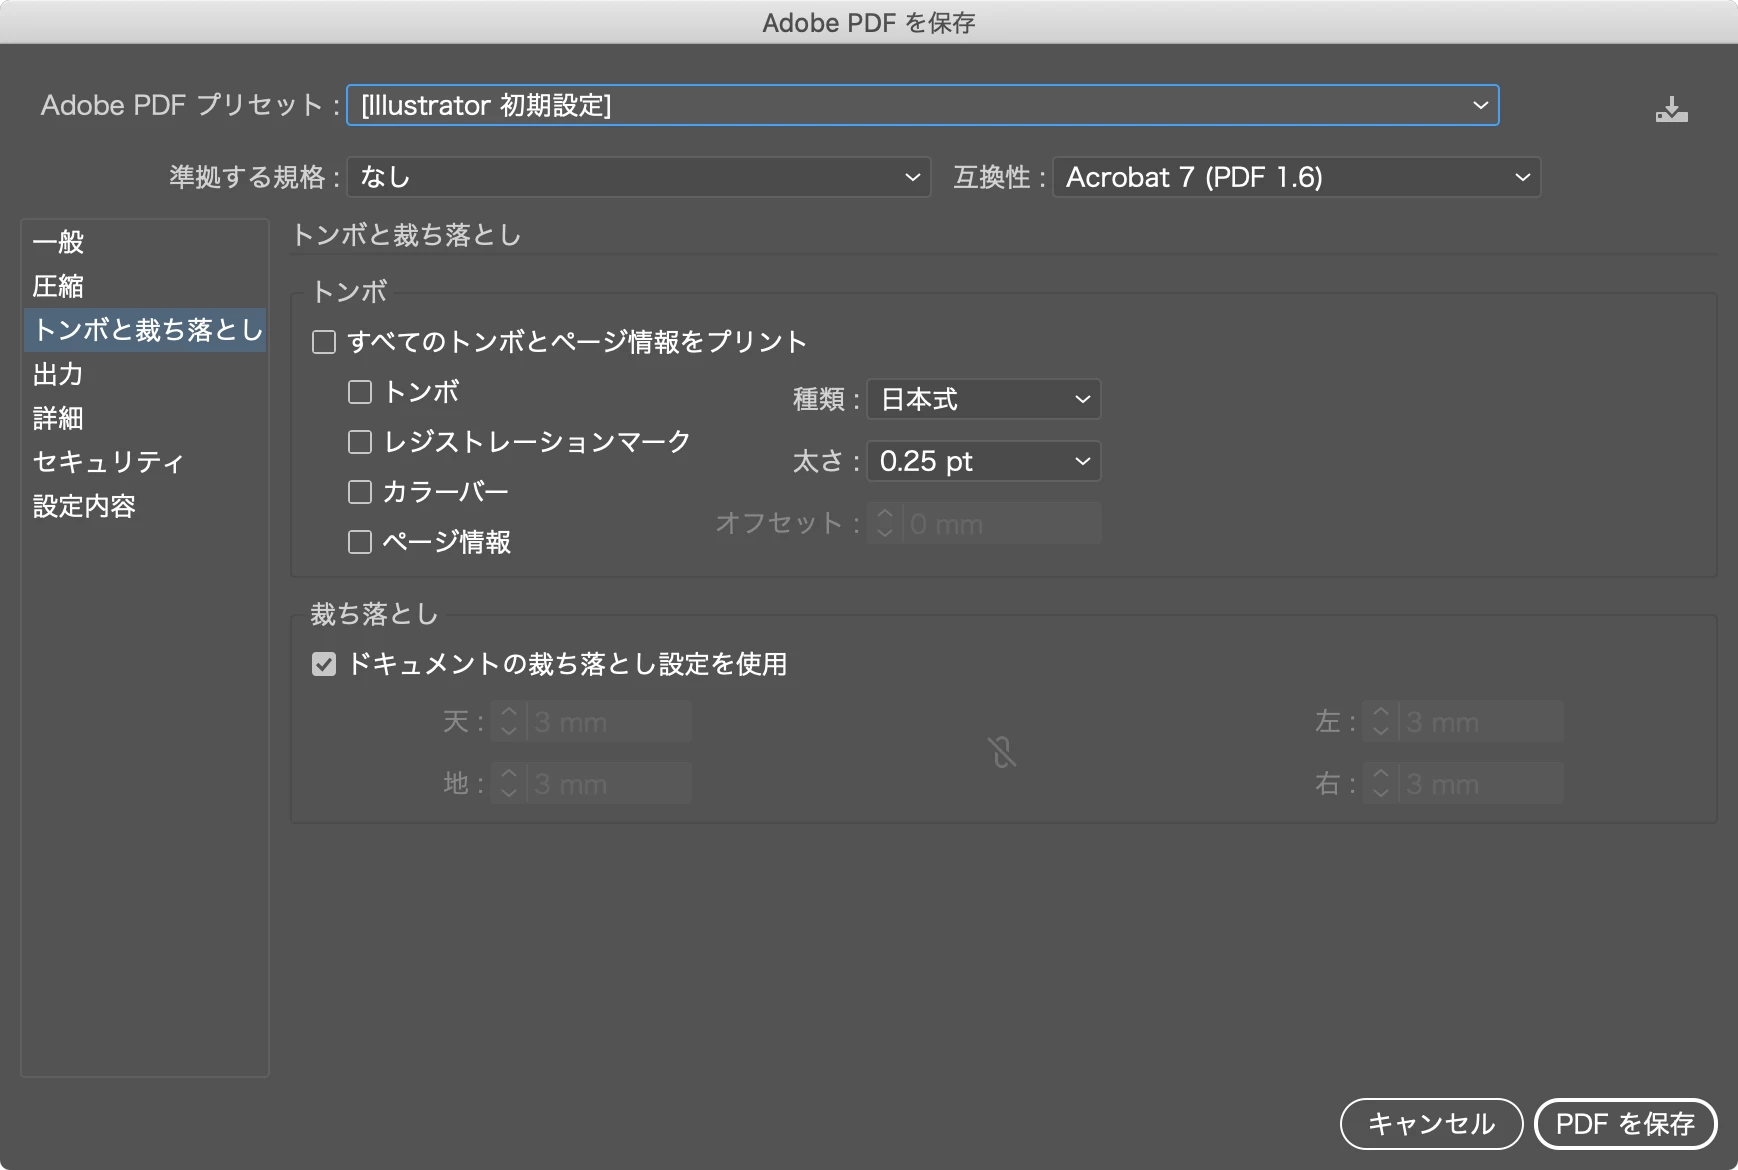Check the ページ情報 checkbox

click(x=360, y=542)
